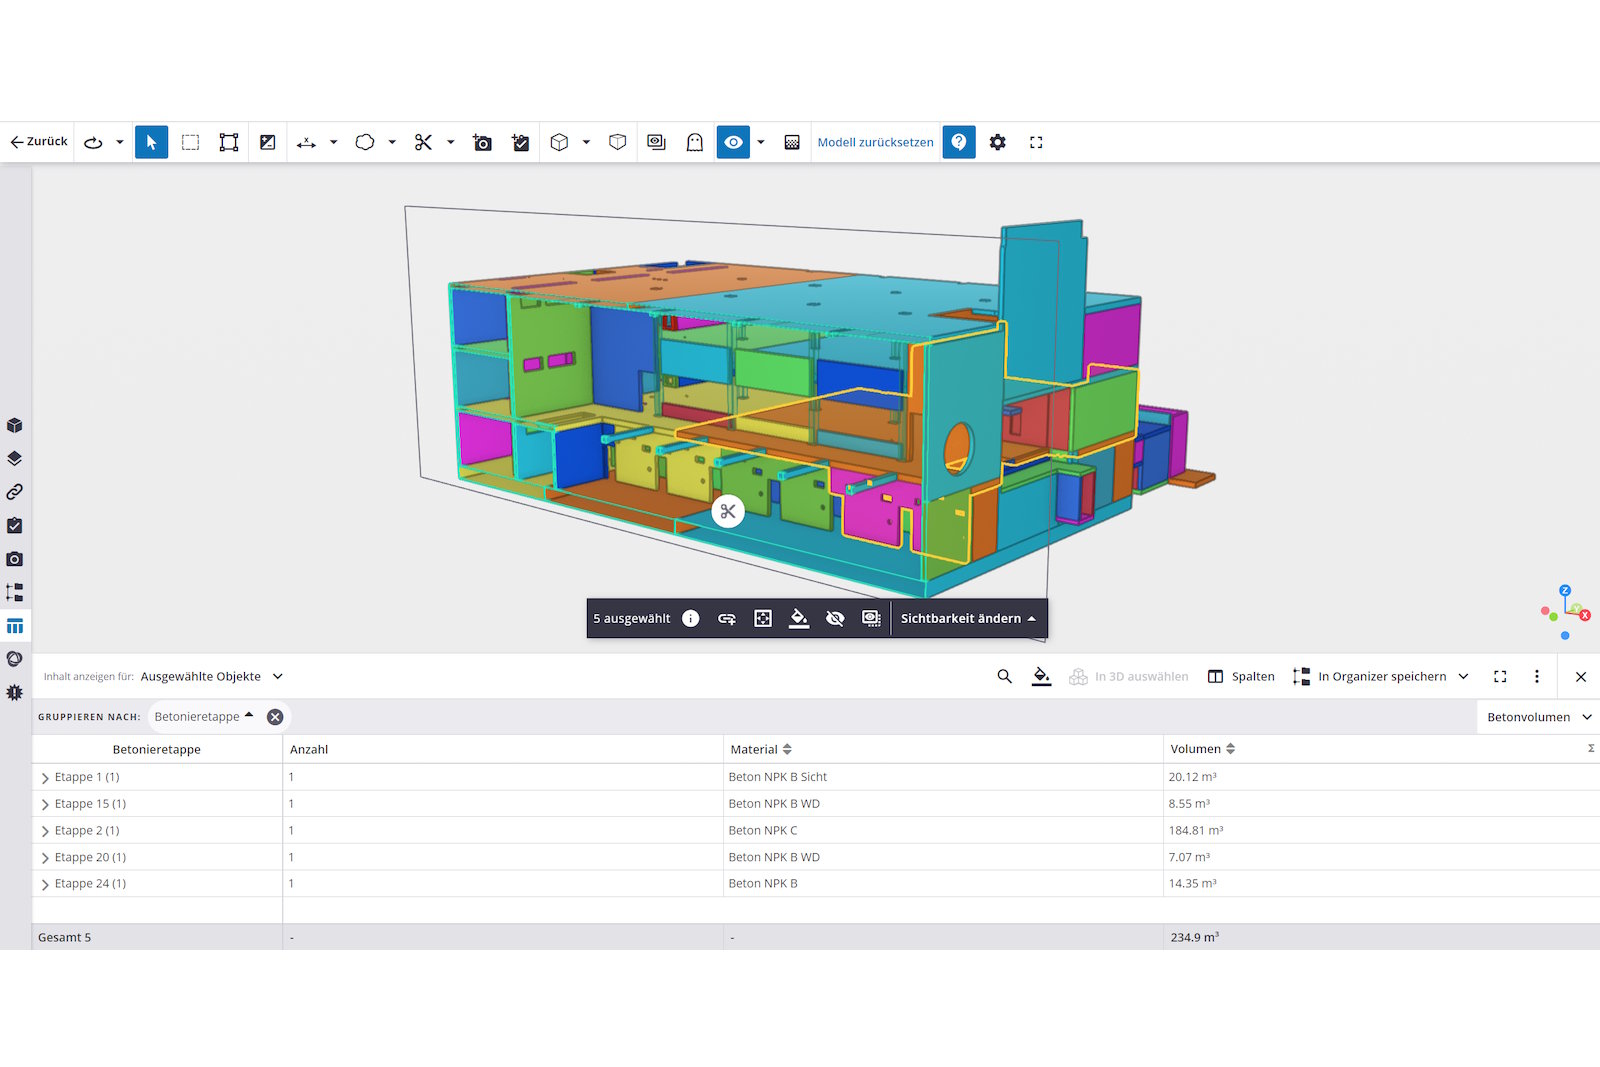Select the arrow selection tool
Image resolution: width=1600 pixels, height=1067 pixels.
coord(151,142)
